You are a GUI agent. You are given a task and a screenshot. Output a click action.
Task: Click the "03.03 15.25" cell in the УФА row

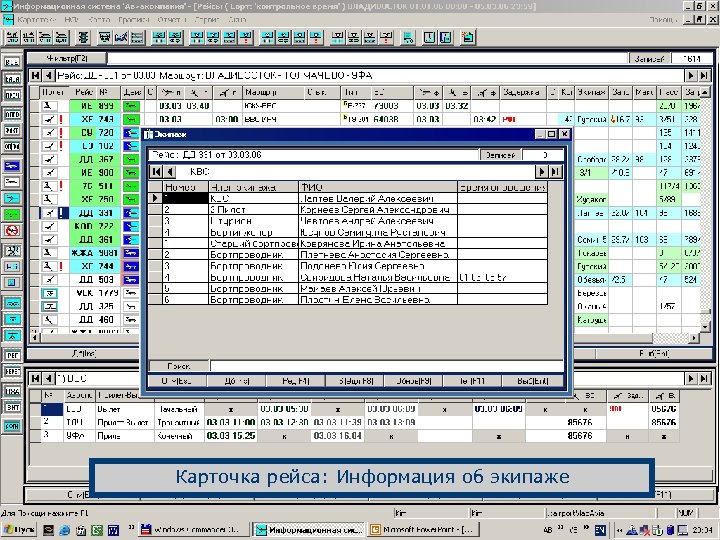(x=231, y=435)
